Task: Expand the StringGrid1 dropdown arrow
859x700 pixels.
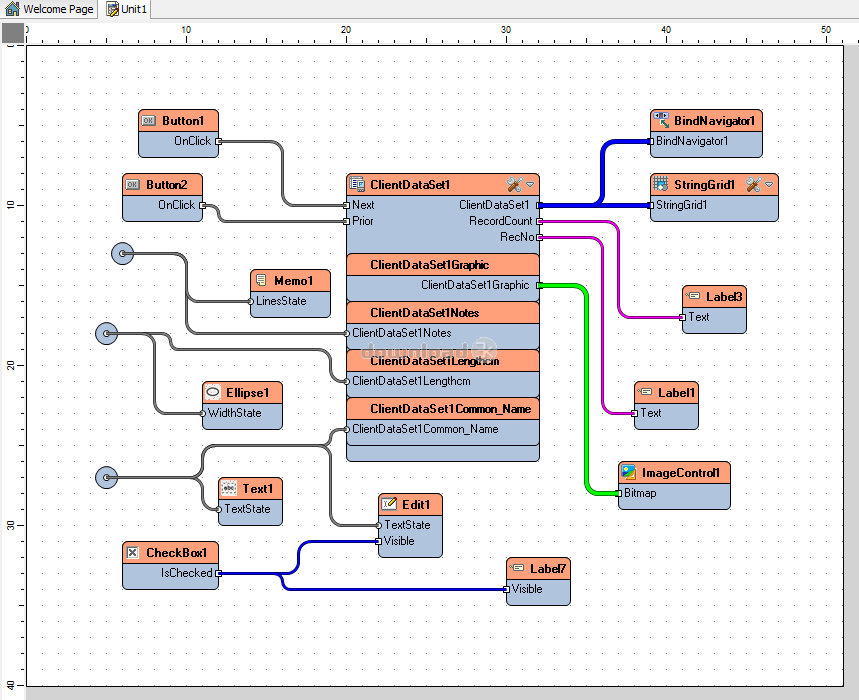Action: tap(769, 185)
